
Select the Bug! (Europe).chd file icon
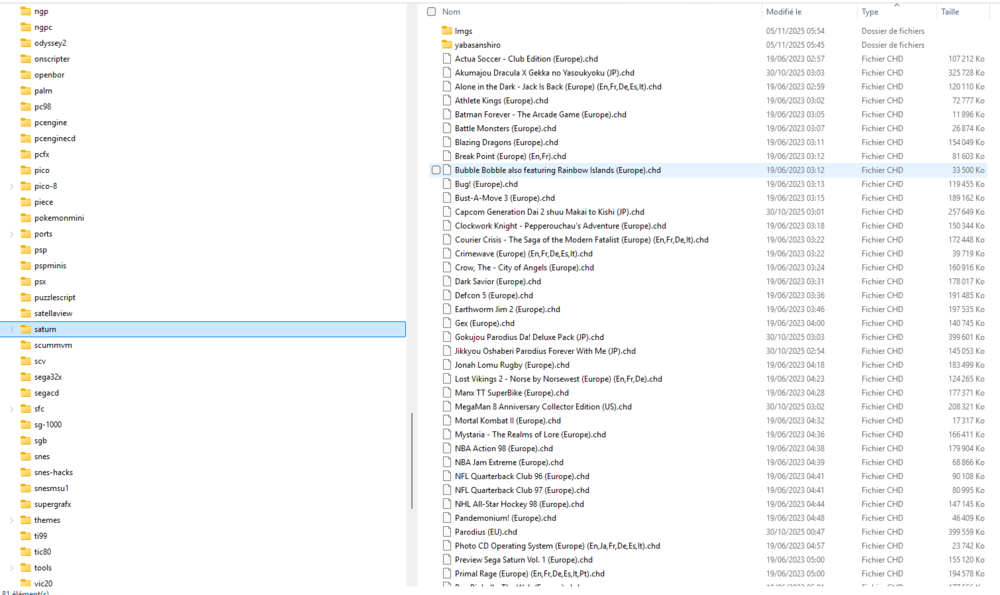coord(447,184)
